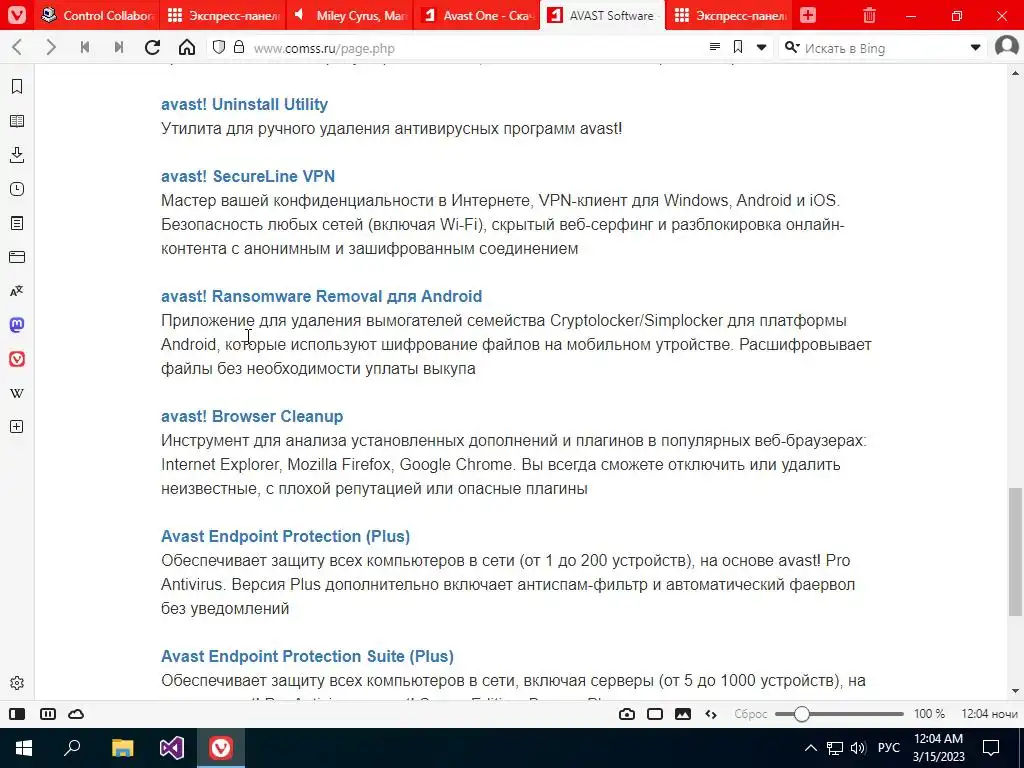The width and height of the screenshot is (1024, 768).
Task: Open the Bookmarks side panel
Action: [17, 87]
